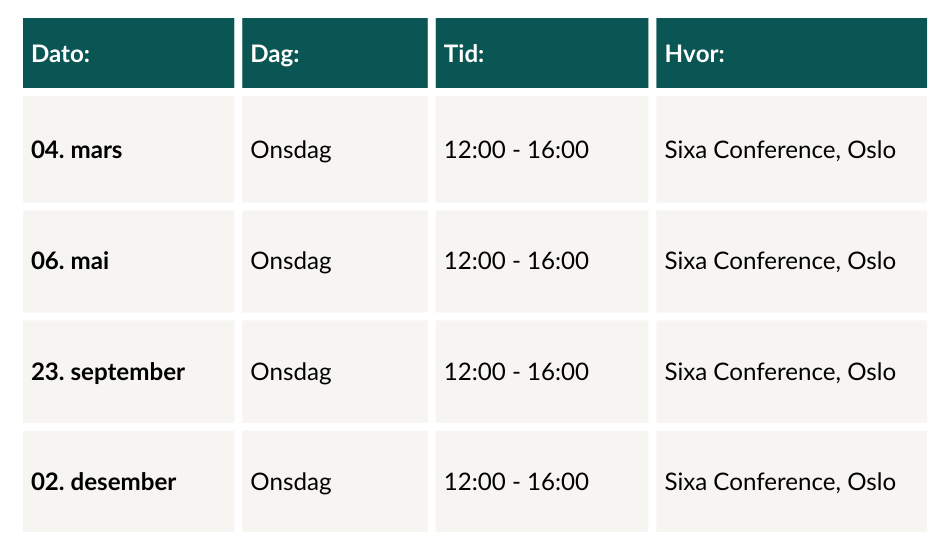The image size is (950, 550).
Task: Select the 06. mai date cell
Action: tap(128, 262)
